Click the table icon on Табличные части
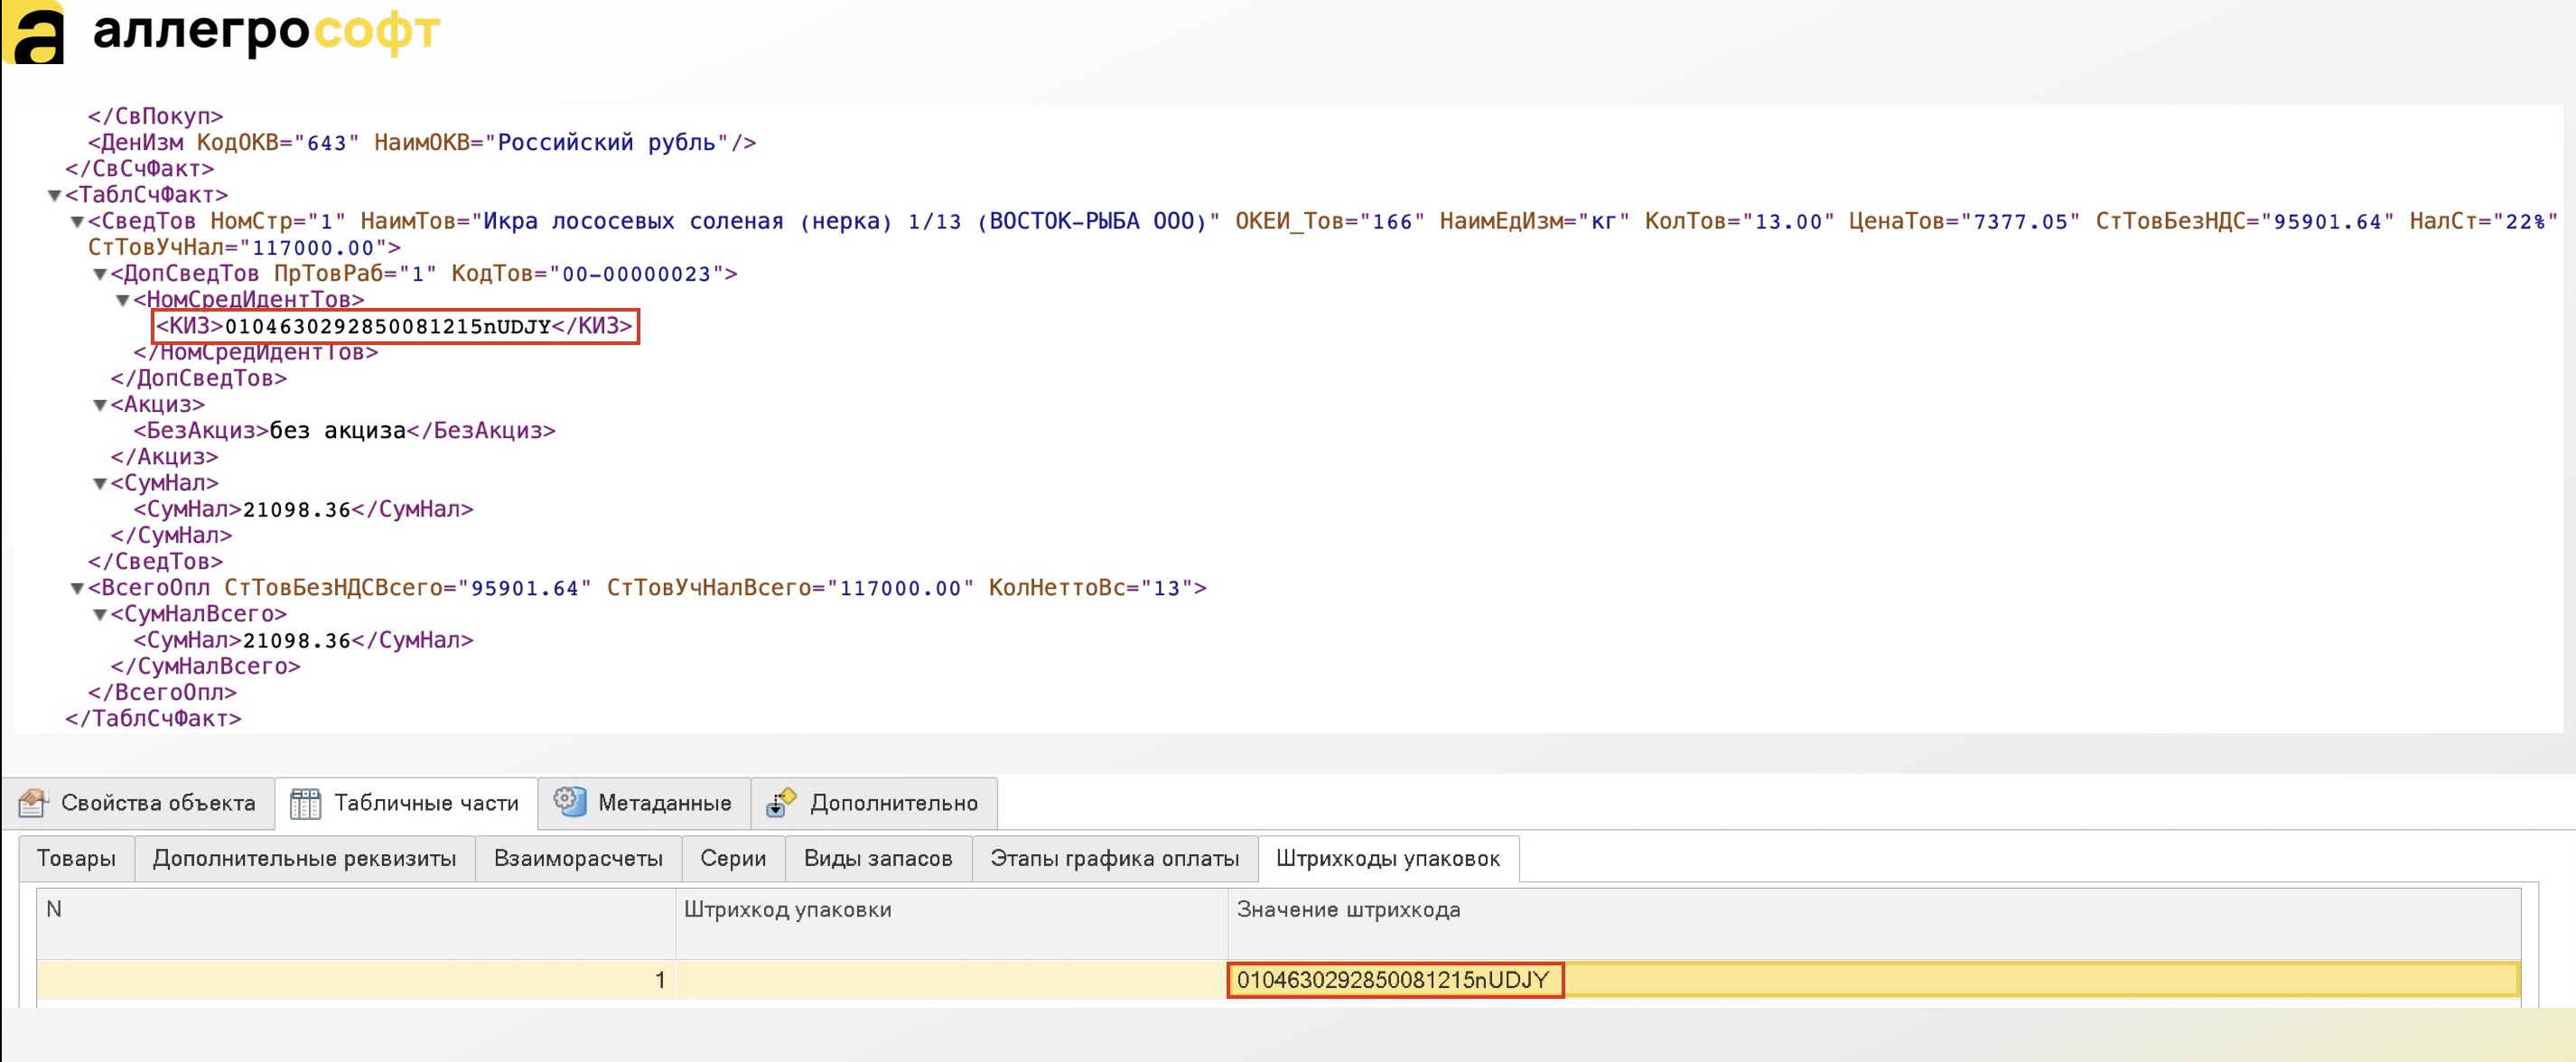The image size is (2576, 1062). [x=305, y=804]
